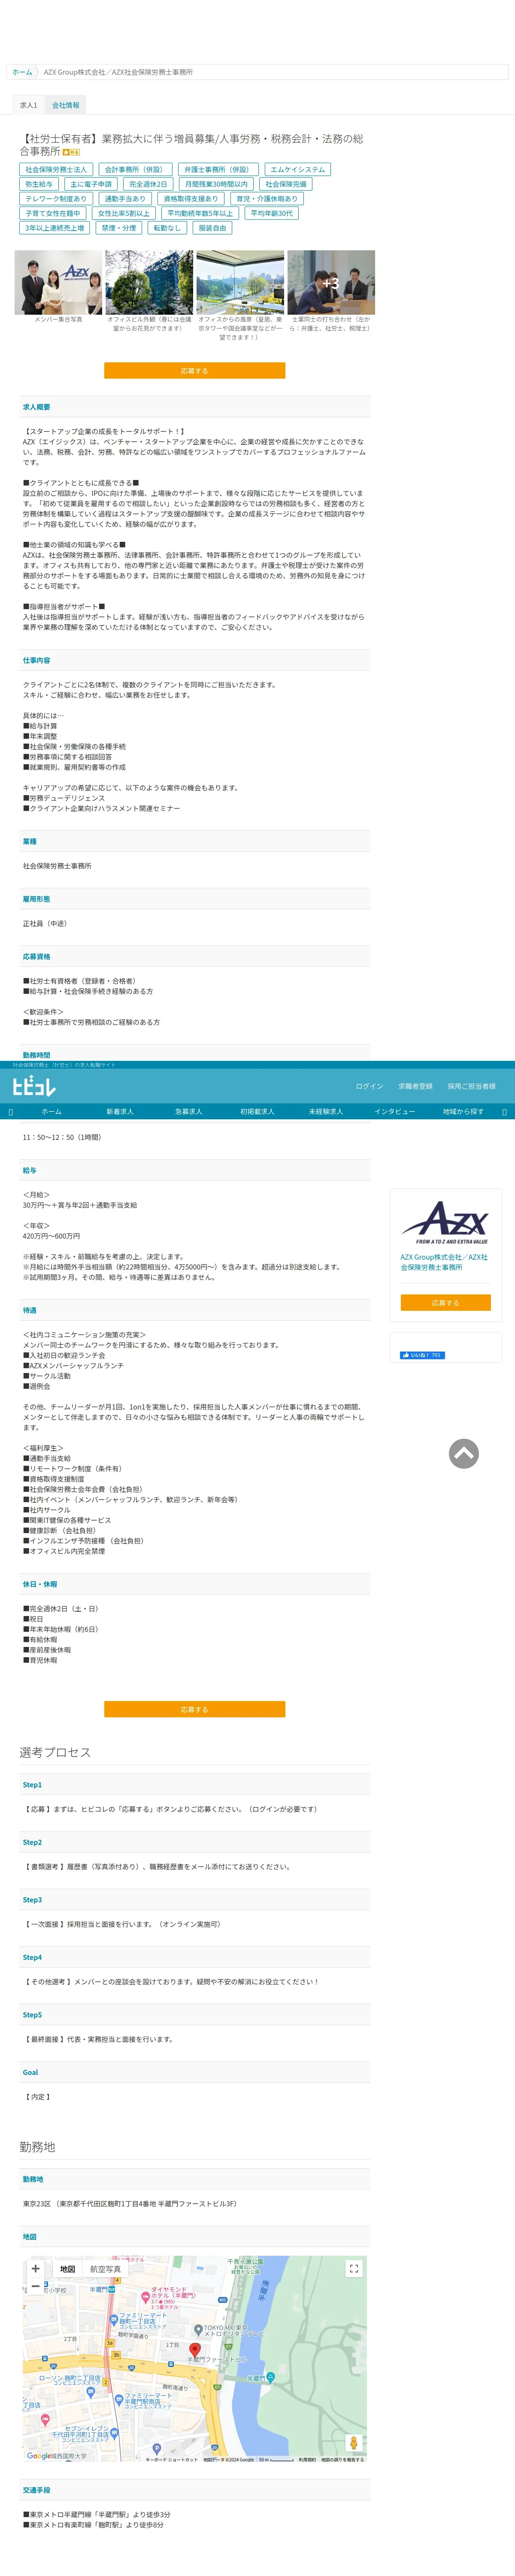Open the オフィスからの風景 photo thumbnail
This screenshot has height=2576, width=515.
tap(240, 282)
